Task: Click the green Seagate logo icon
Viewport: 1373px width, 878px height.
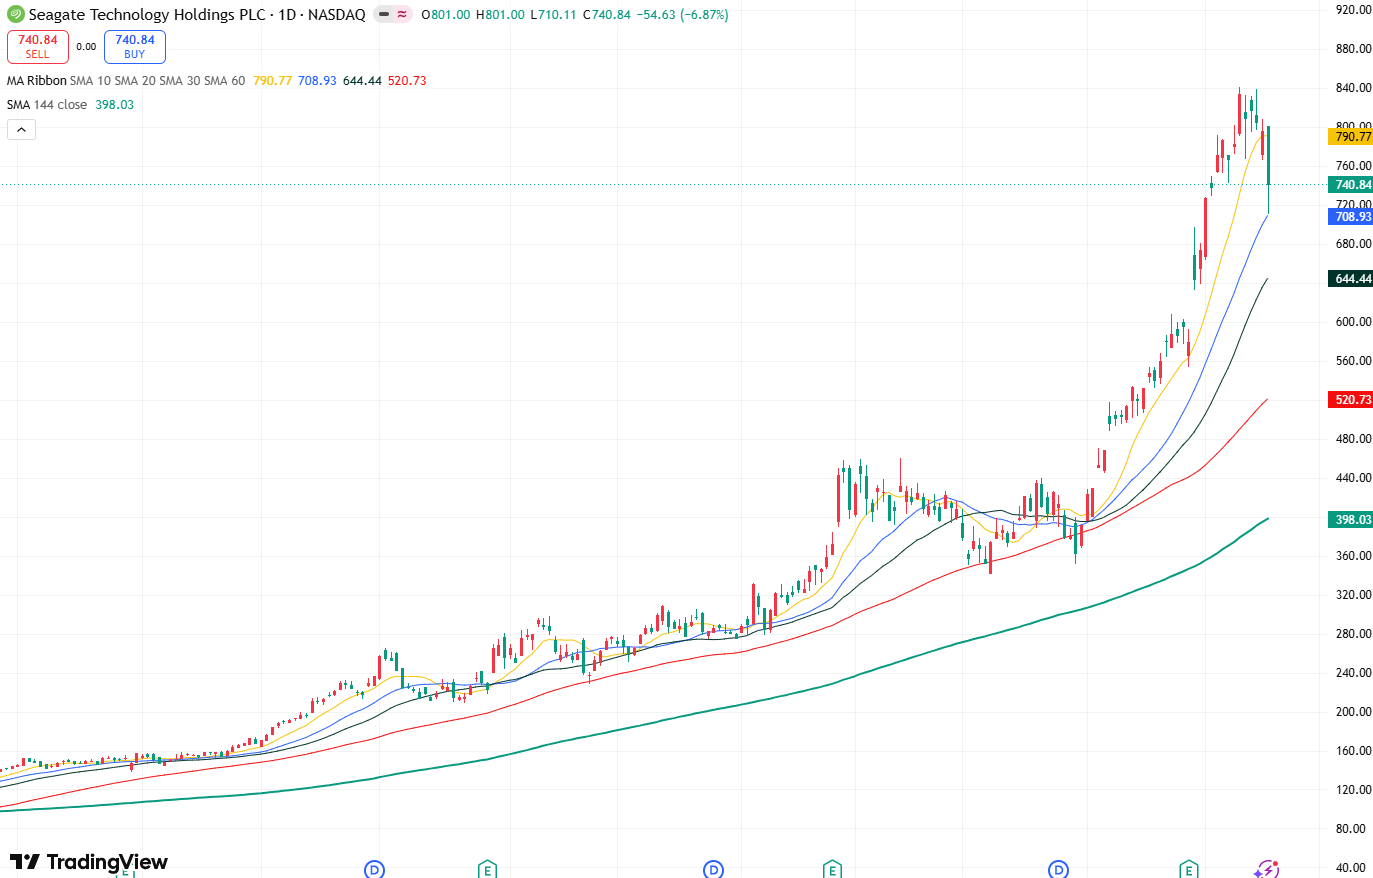Action: pyautogui.click(x=16, y=15)
